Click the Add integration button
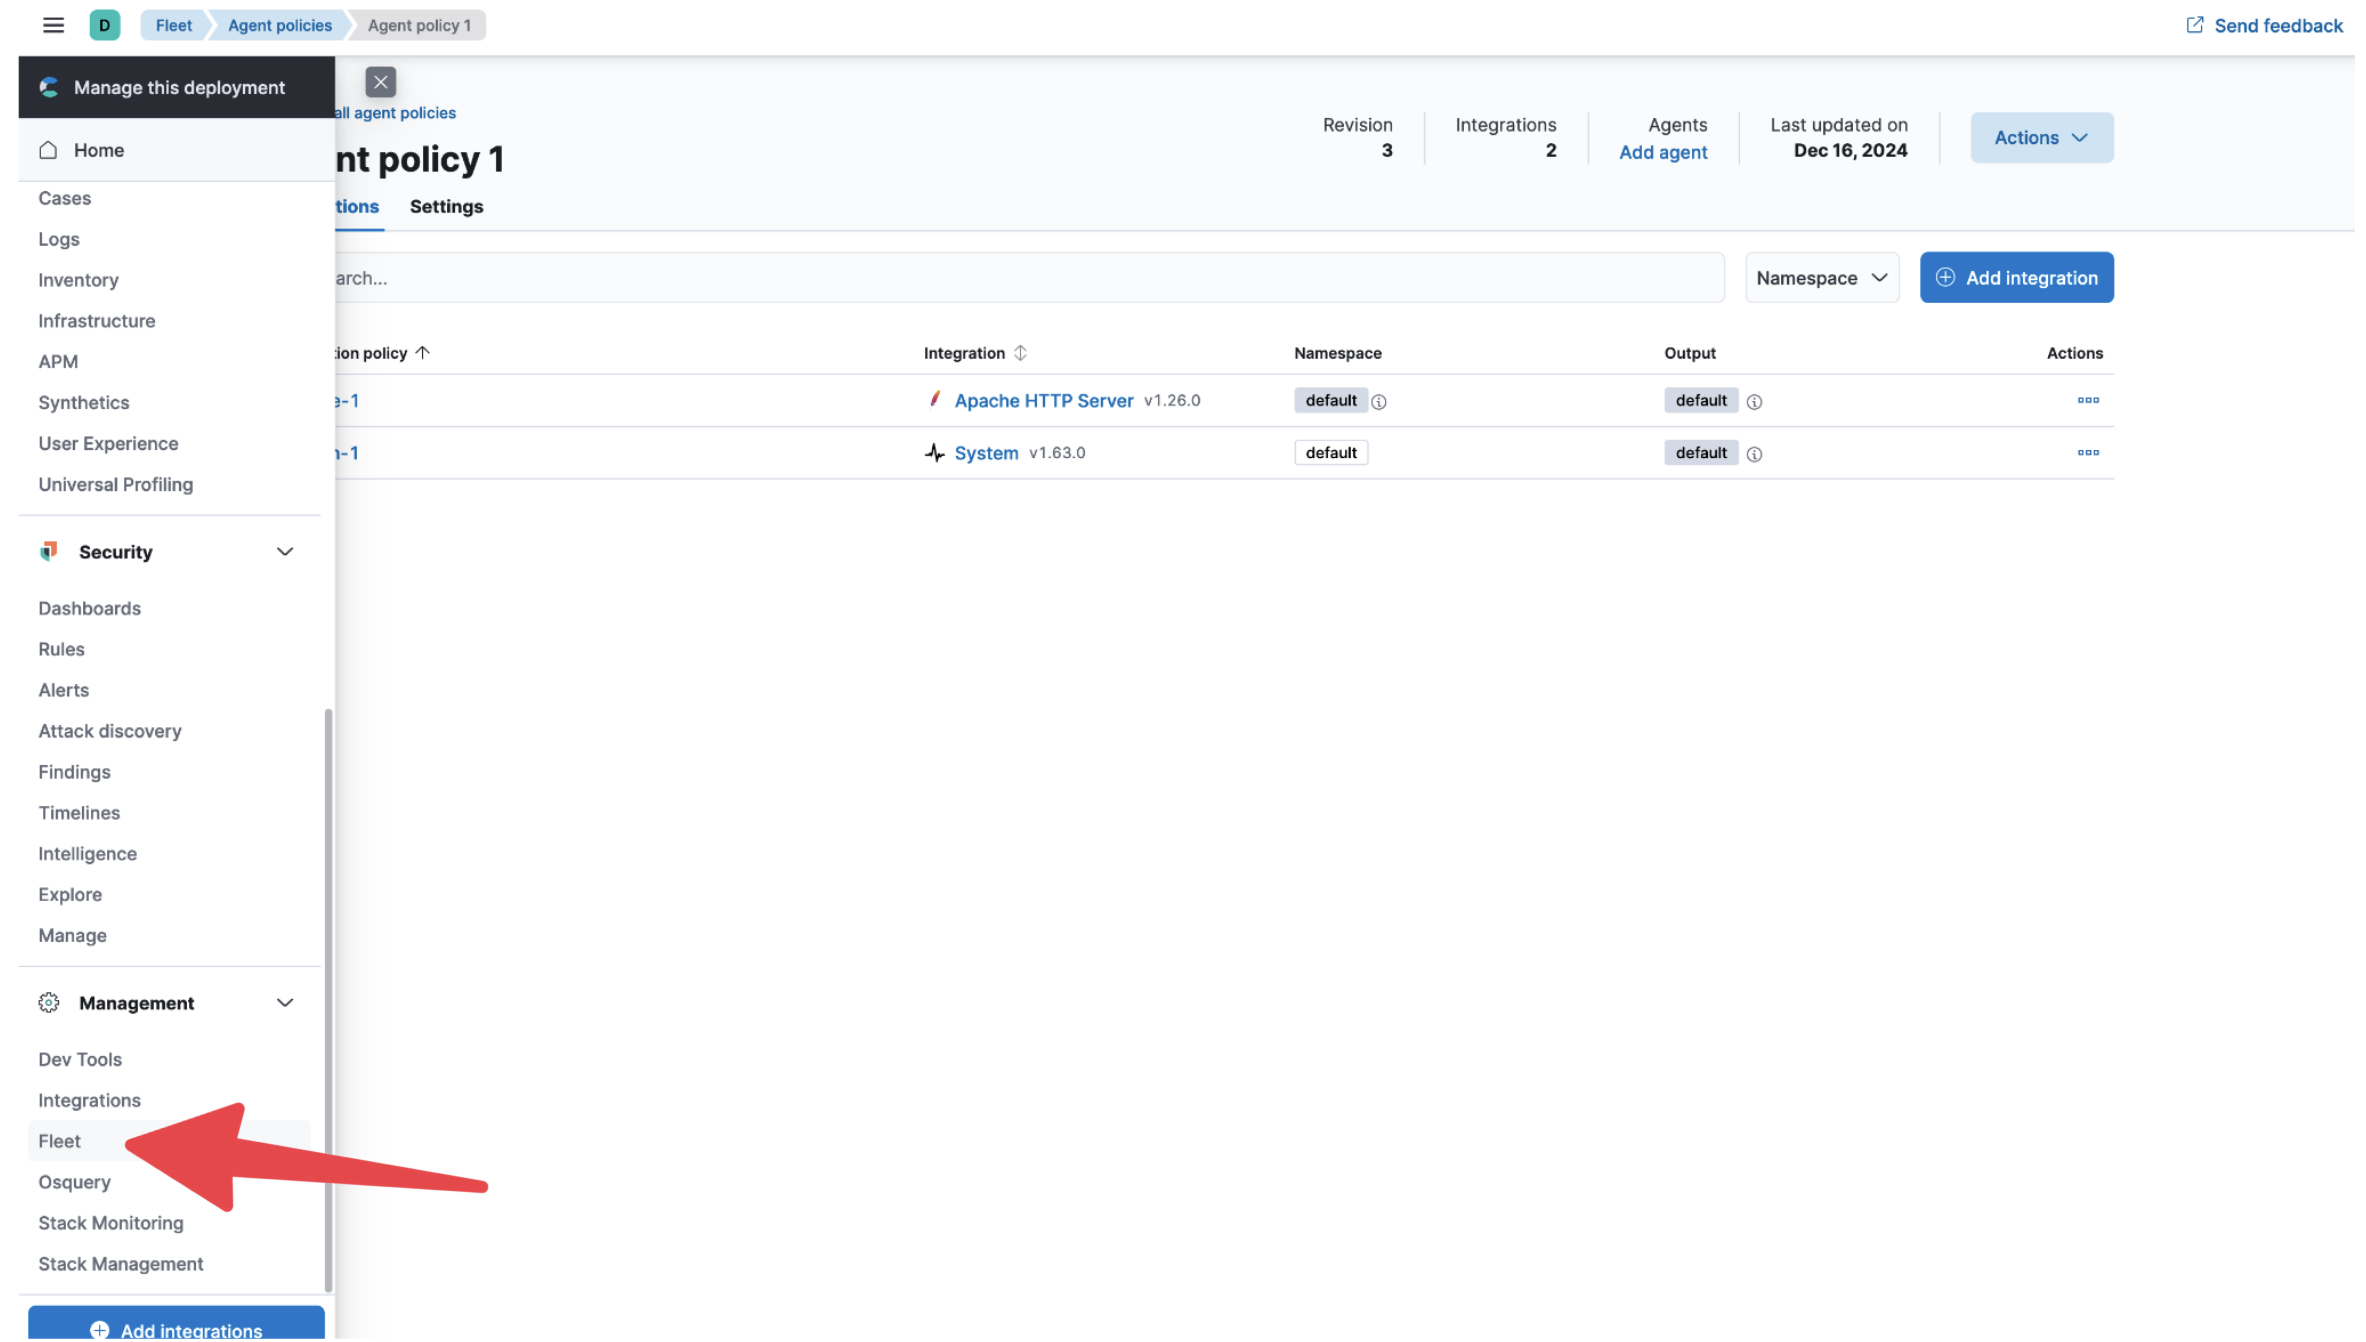This screenshot has height=1342, width=2366. pyautogui.click(x=2016, y=278)
